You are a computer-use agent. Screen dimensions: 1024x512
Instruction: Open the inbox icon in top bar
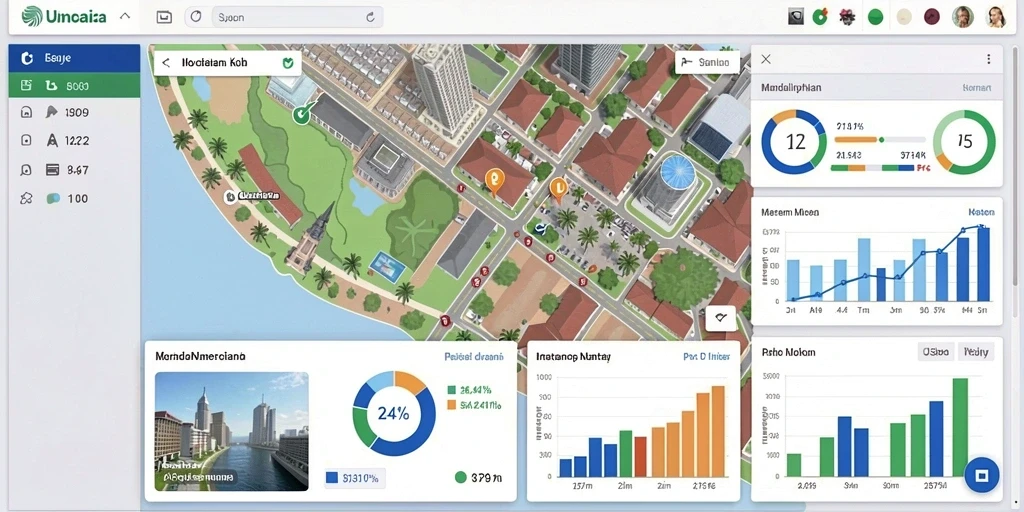click(164, 18)
